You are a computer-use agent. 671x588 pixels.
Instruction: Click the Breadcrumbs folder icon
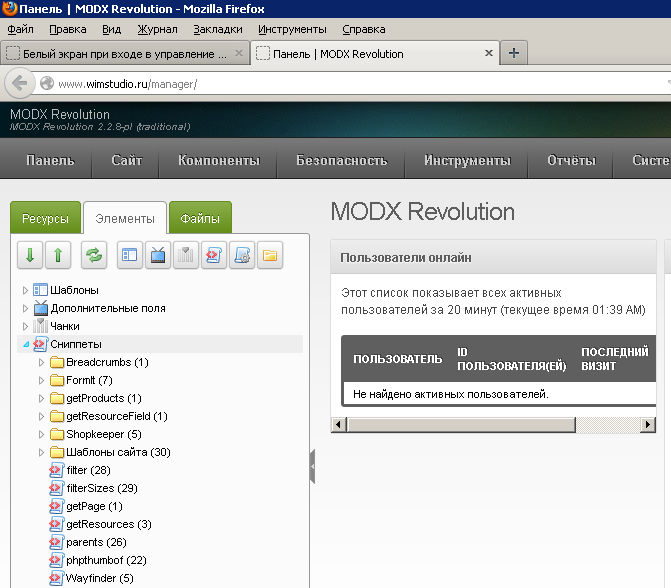pos(56,362)
